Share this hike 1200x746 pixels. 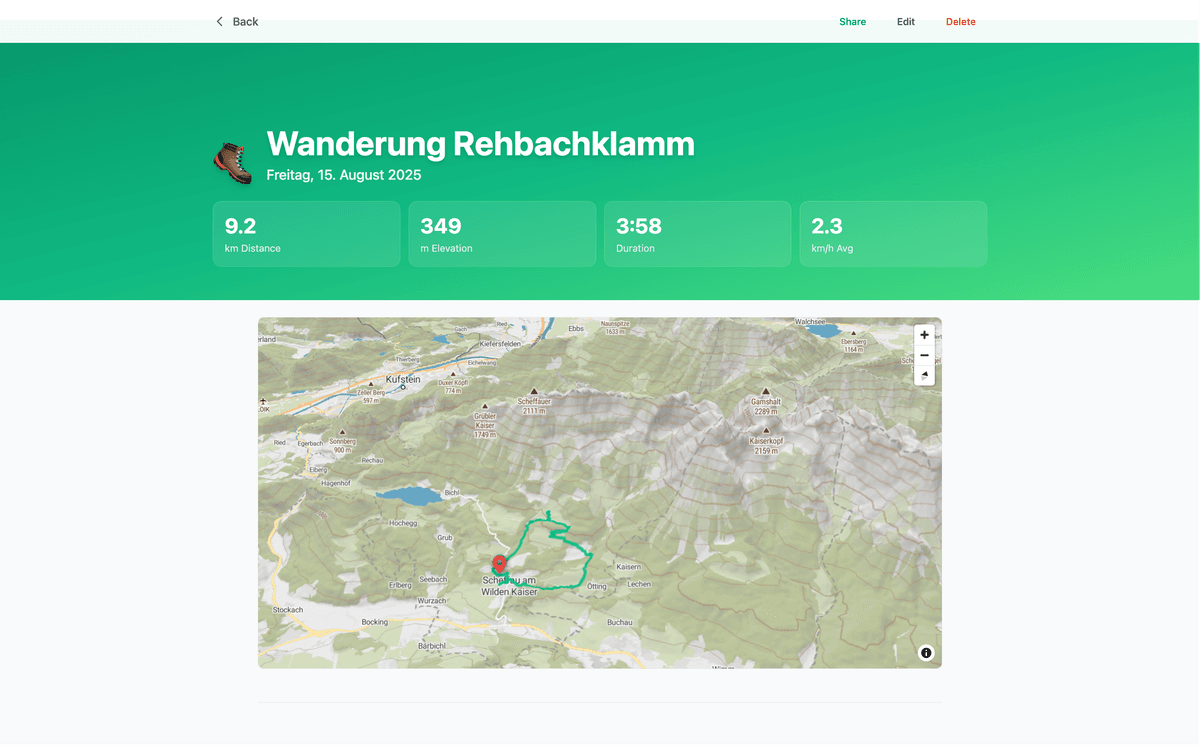(x=853, y=22)
